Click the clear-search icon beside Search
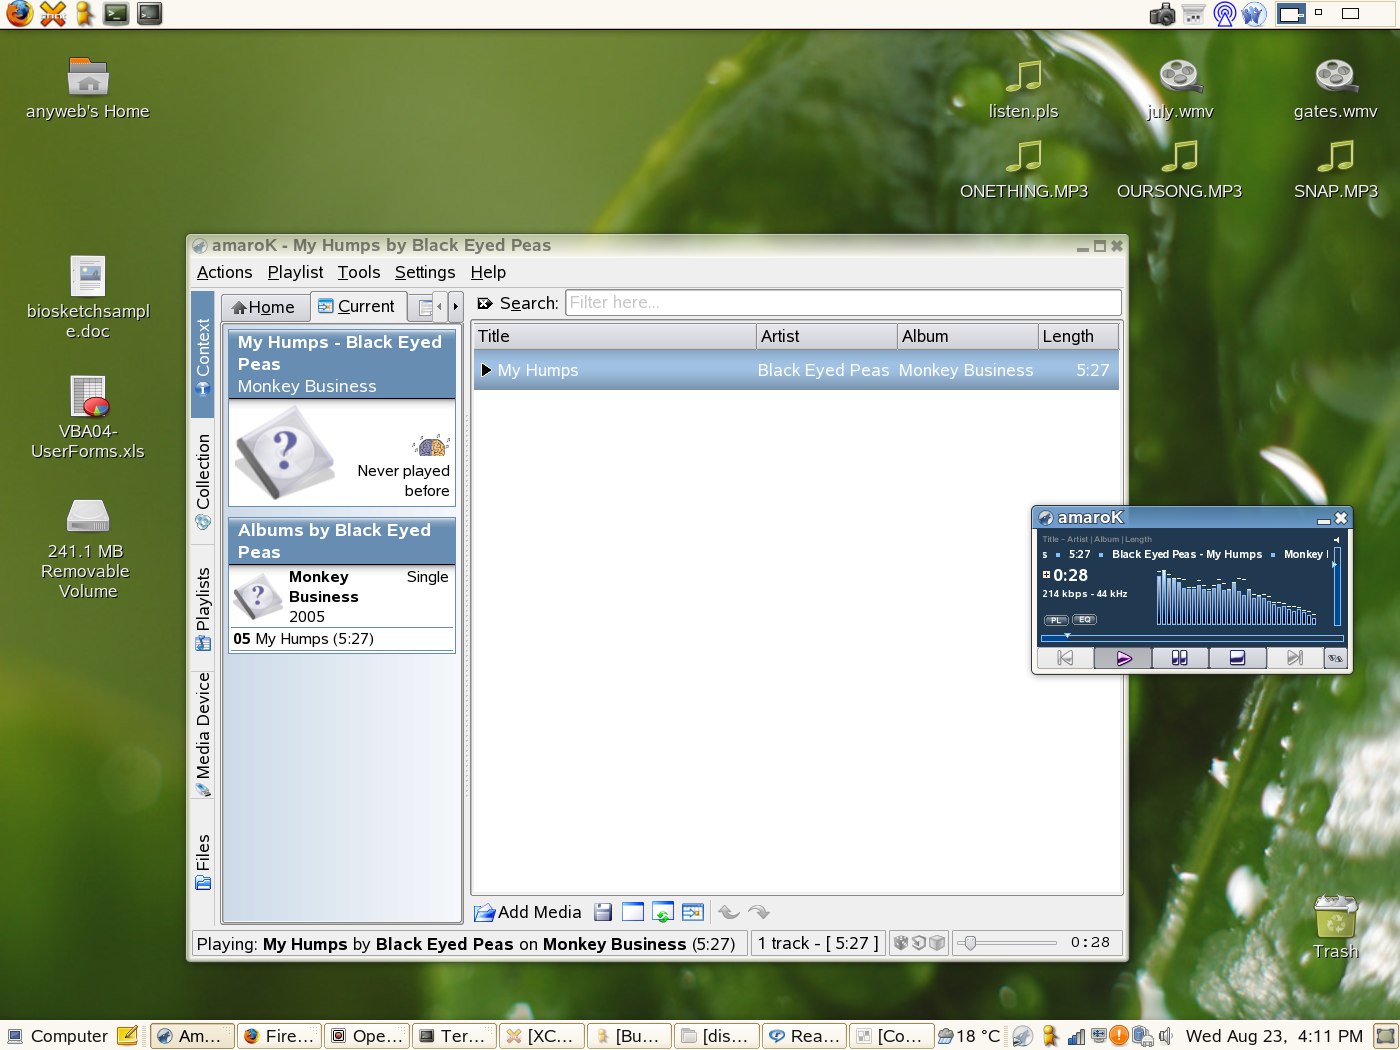1400x1050 pixels. [x=485, y=303]
